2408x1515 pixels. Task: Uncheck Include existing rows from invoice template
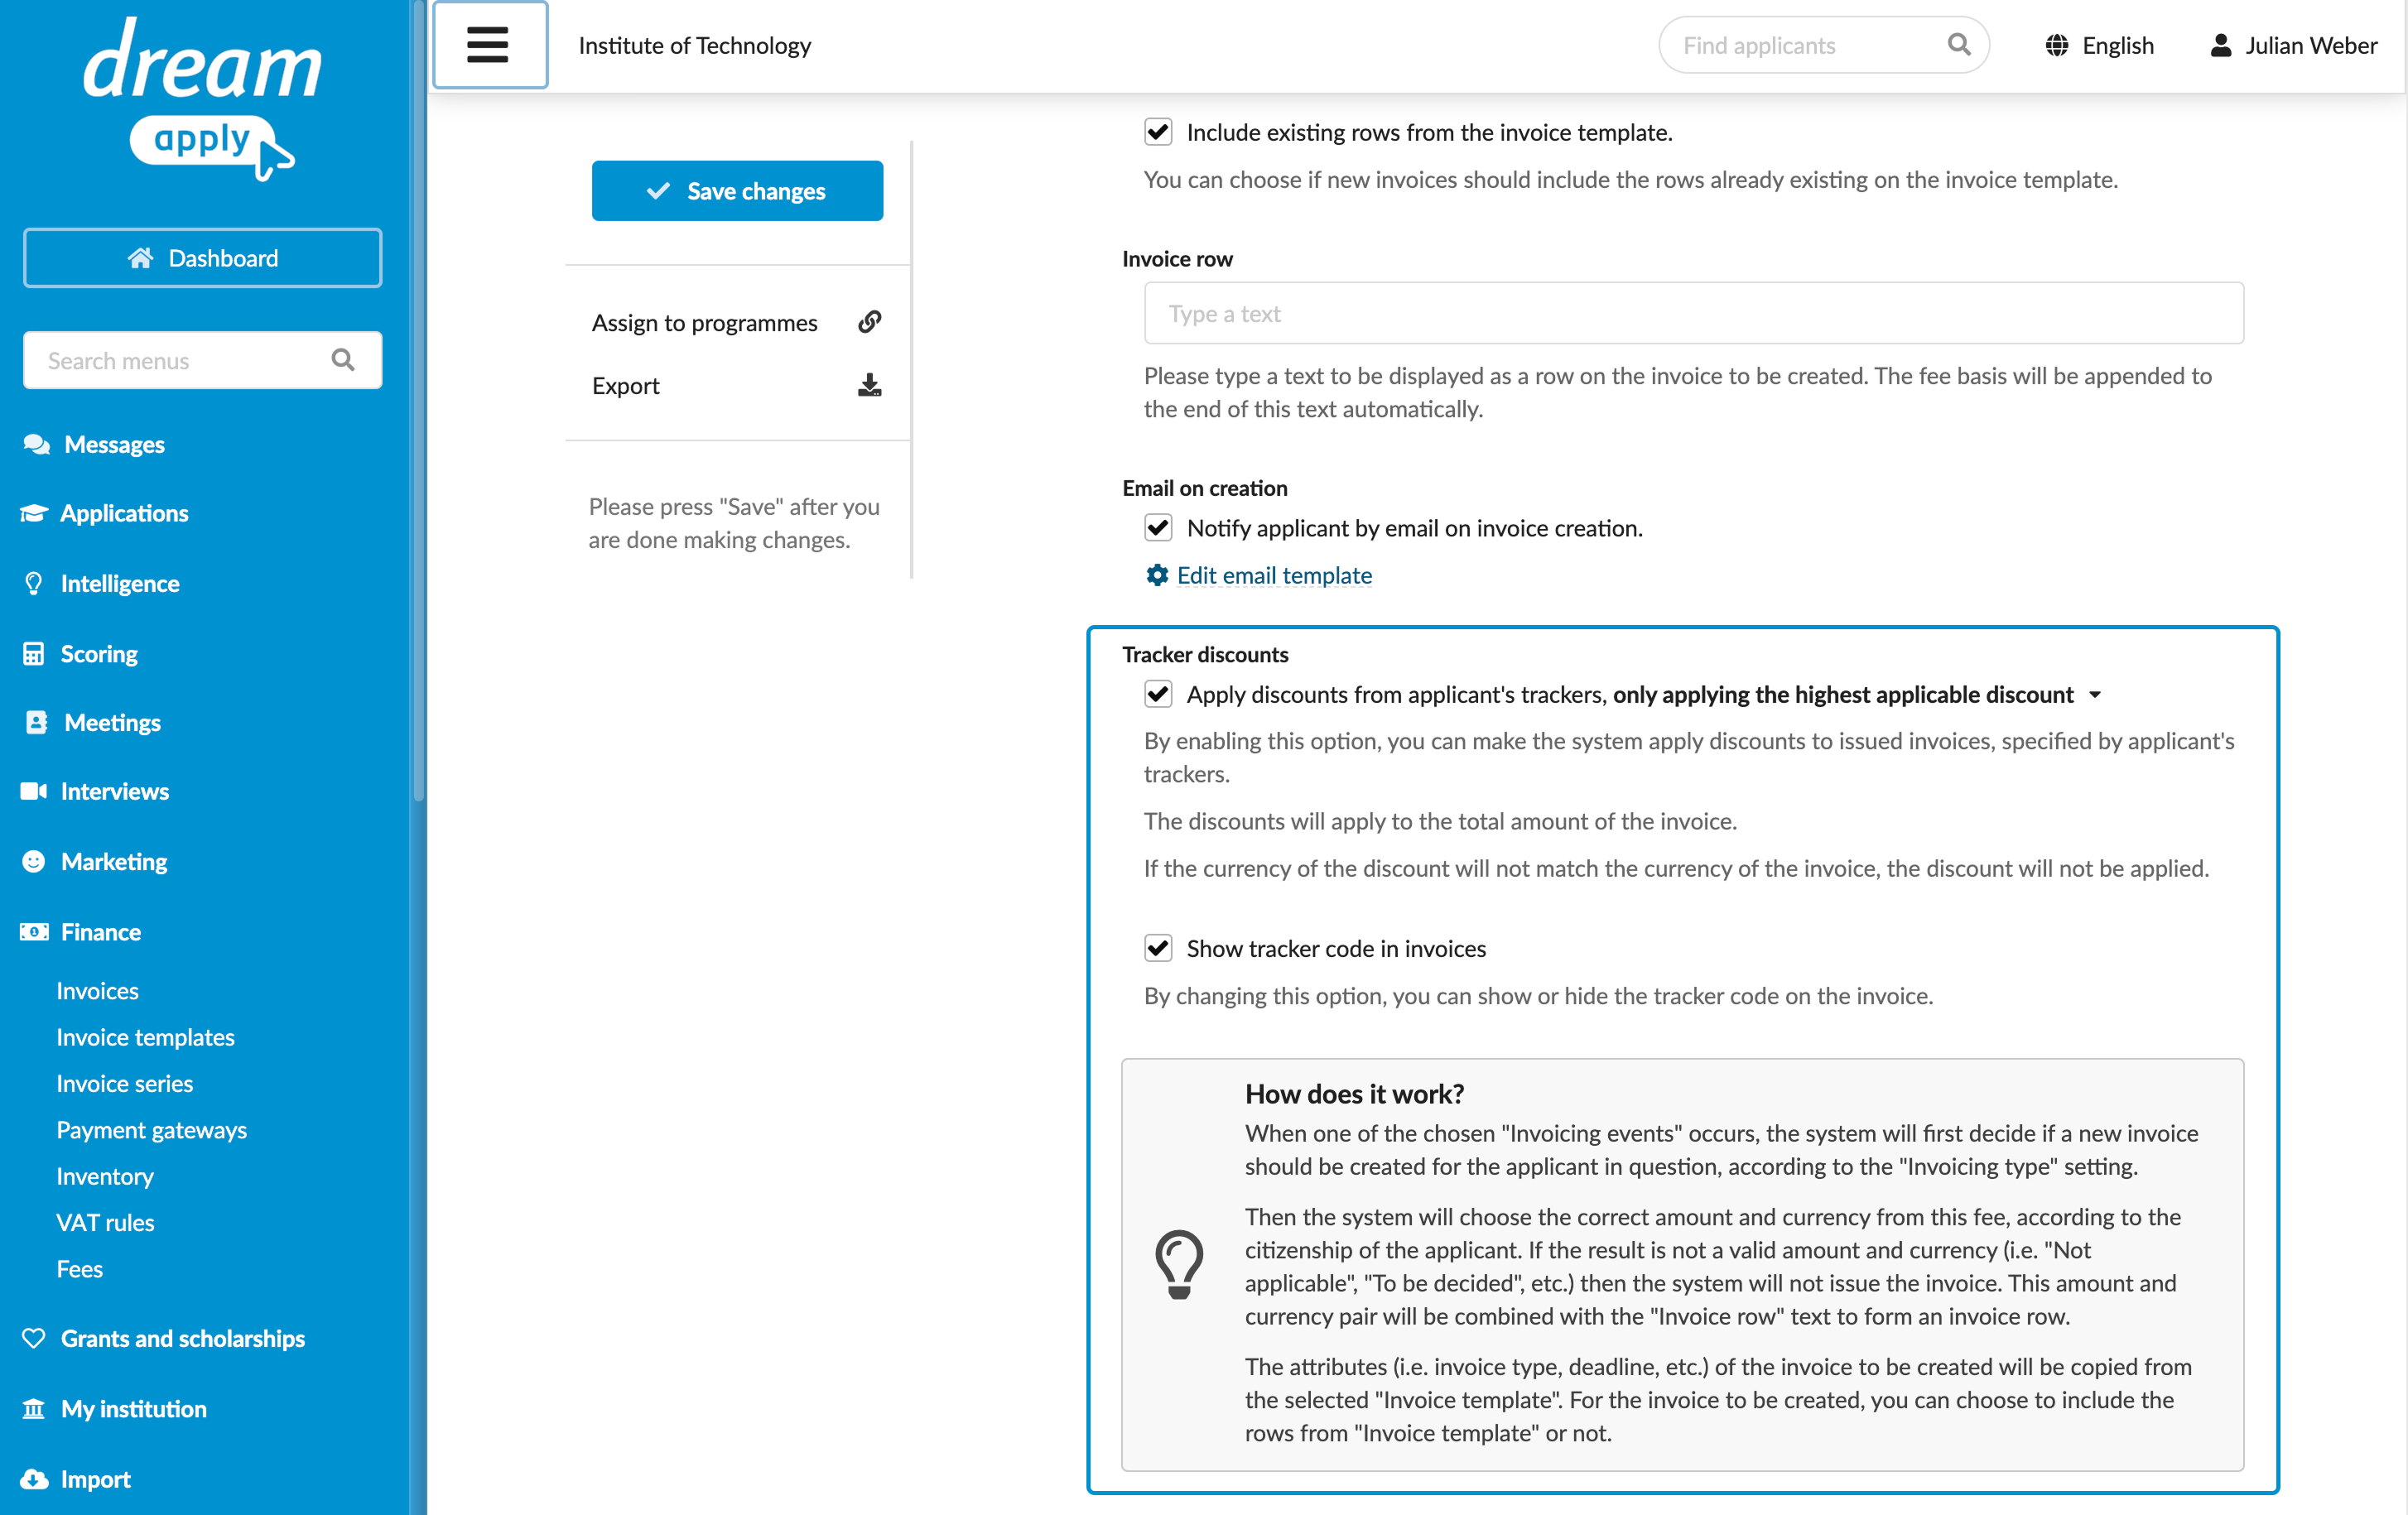[1158, 132]
